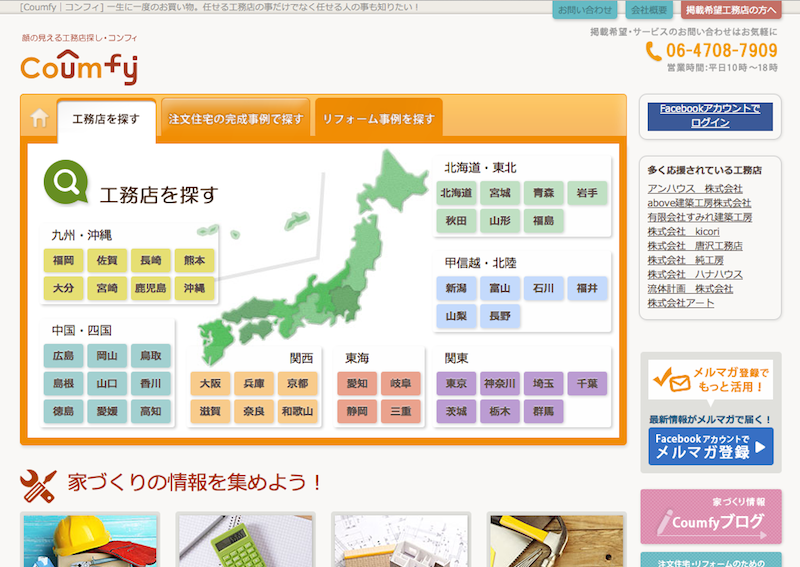The image size is (800, 567).
Task: Select 岐阜 prefecture button
Action: [x=401, y=383]
